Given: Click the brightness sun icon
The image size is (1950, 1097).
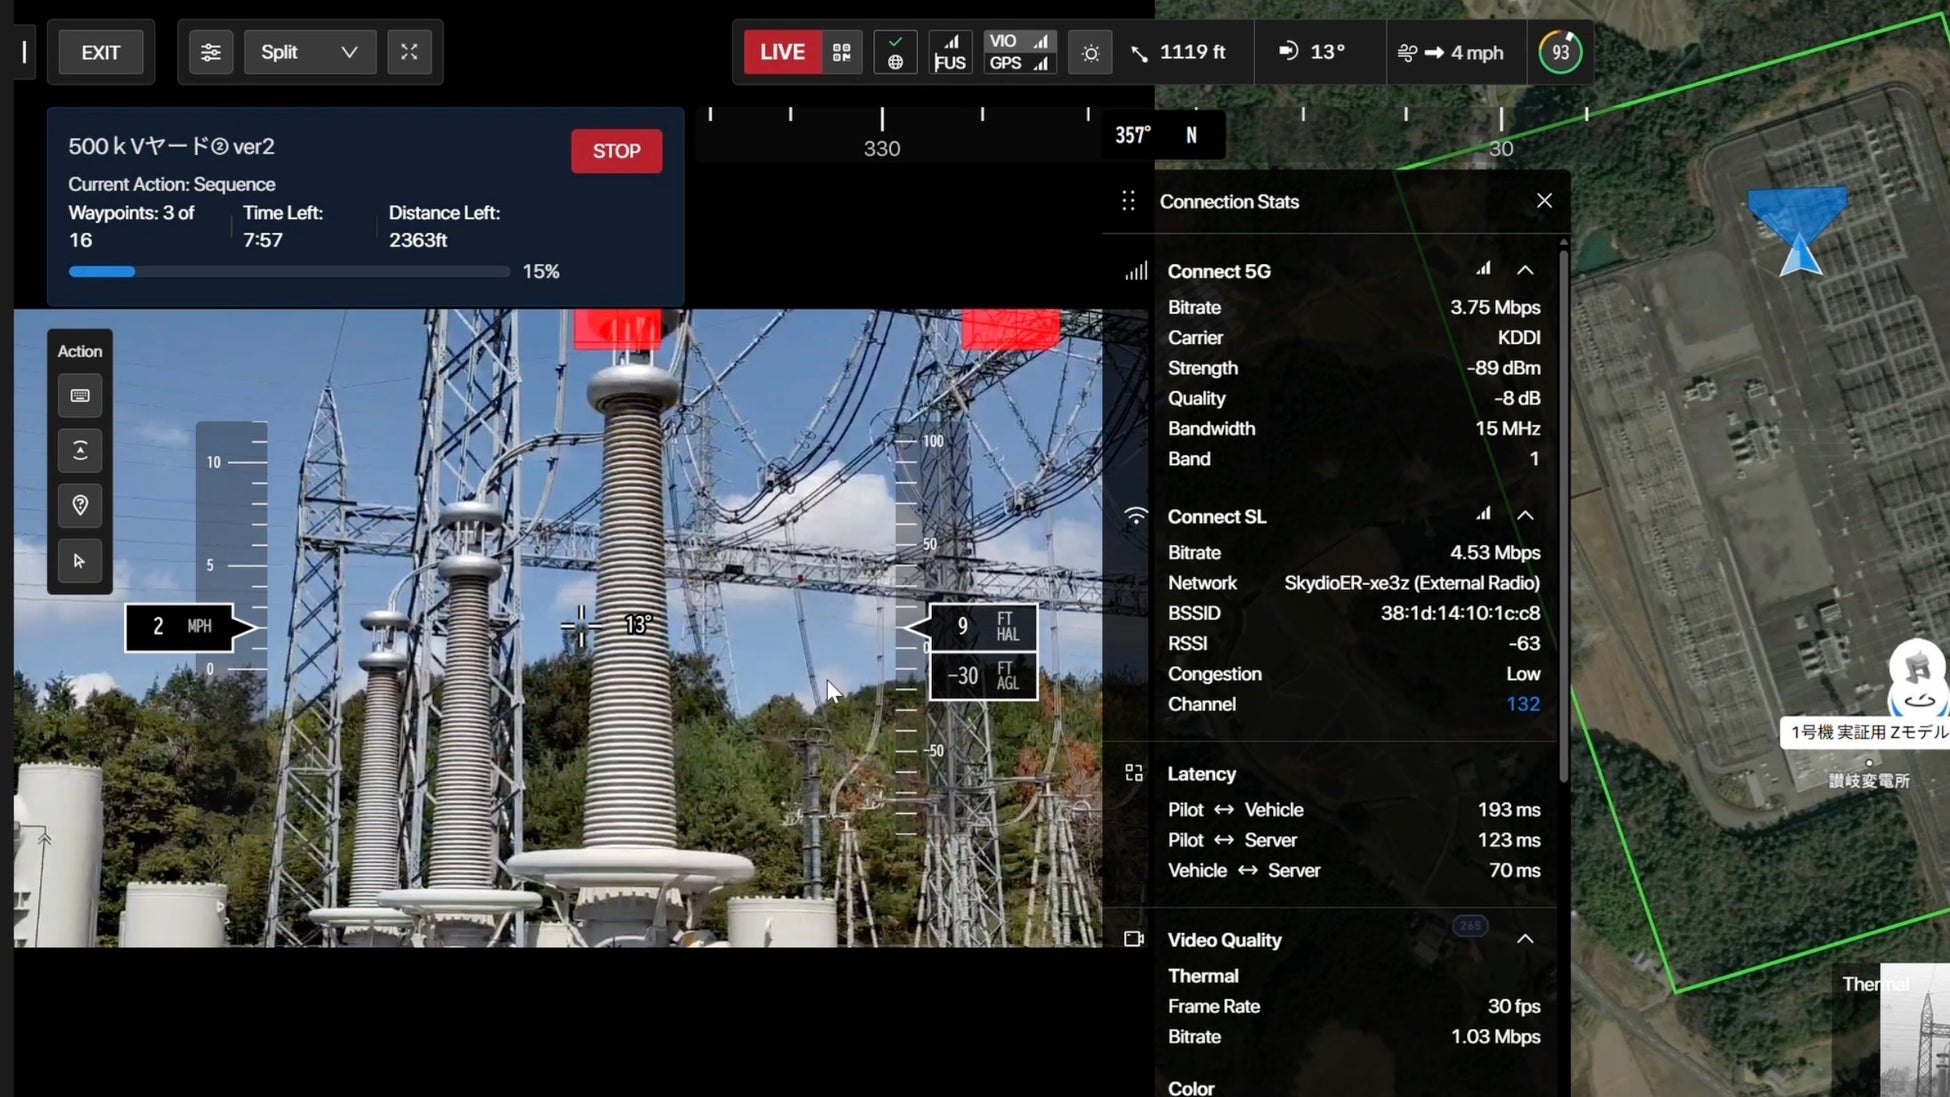Looking at the screenshot, I should click(1090, 53).
